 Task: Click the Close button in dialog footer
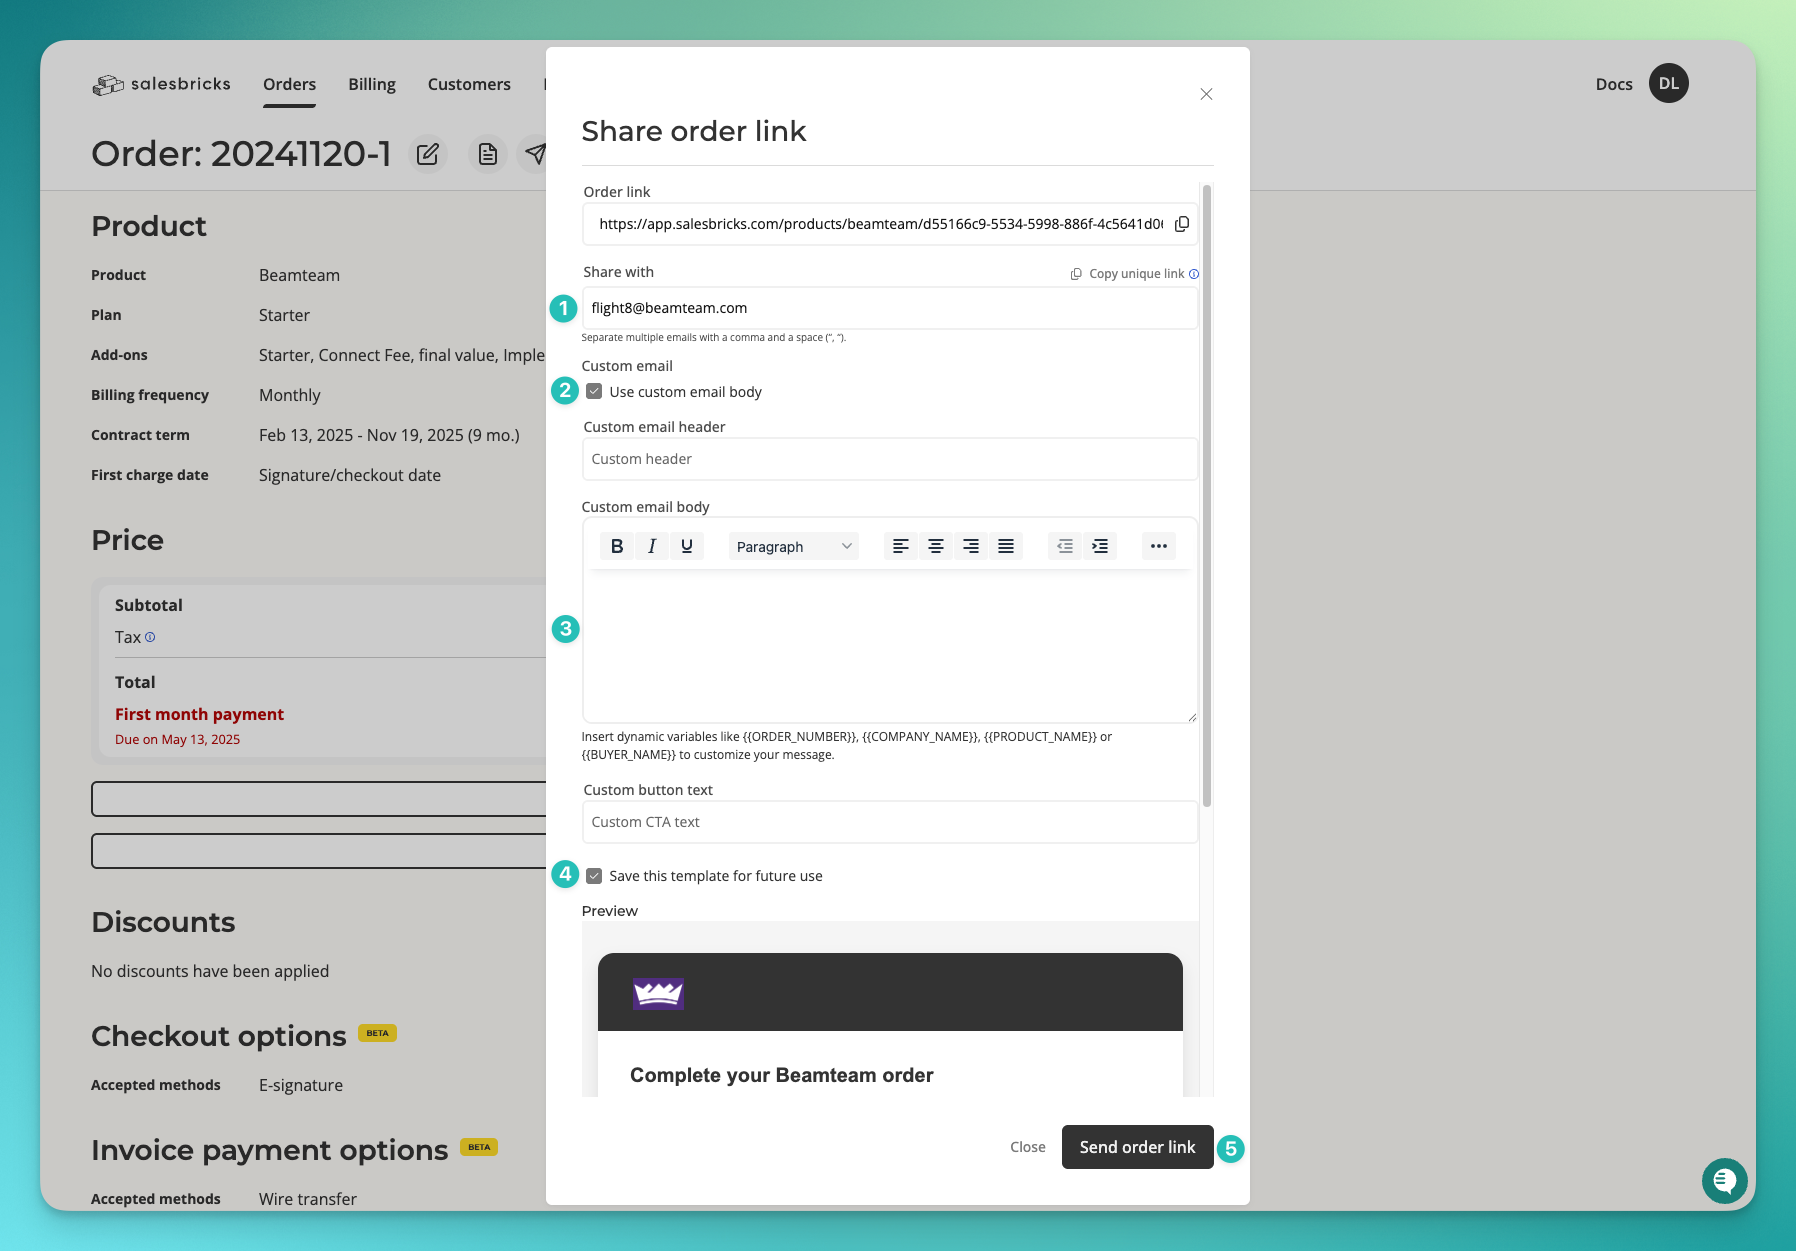coord(1028,1147)
